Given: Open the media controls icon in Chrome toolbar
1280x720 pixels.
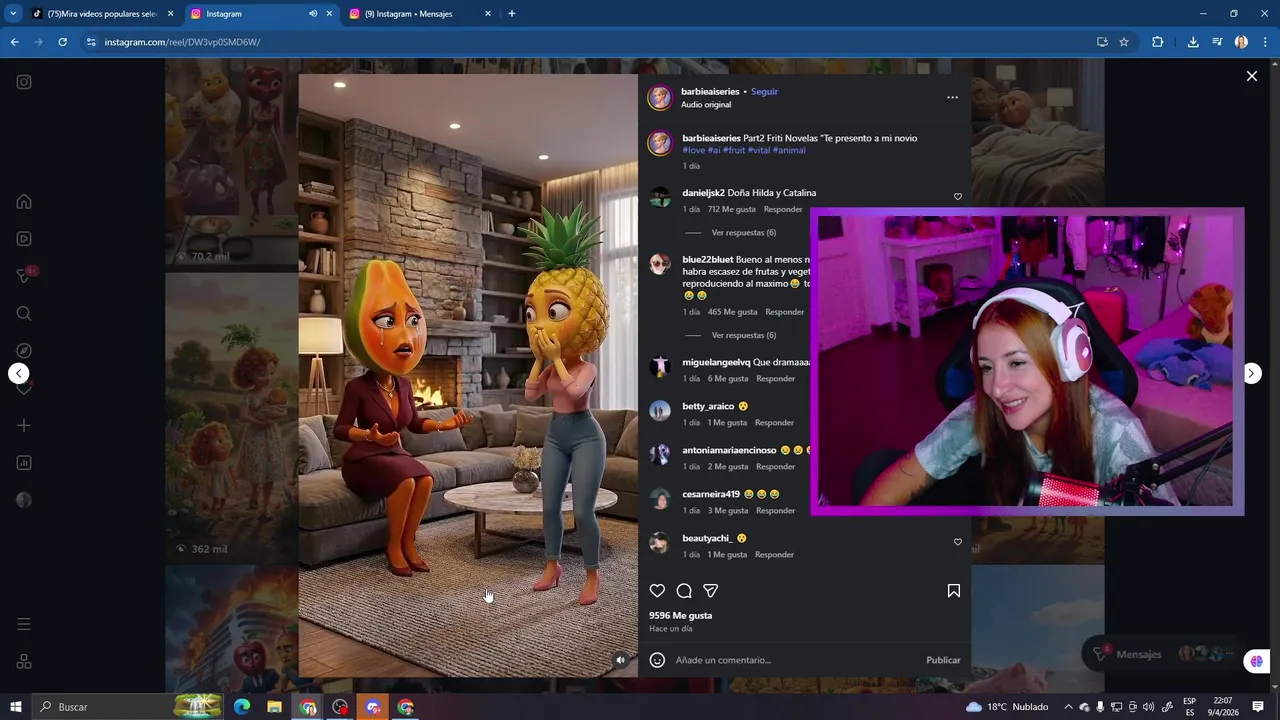Looking at the screenshot, I should [x=1217, y=42].
